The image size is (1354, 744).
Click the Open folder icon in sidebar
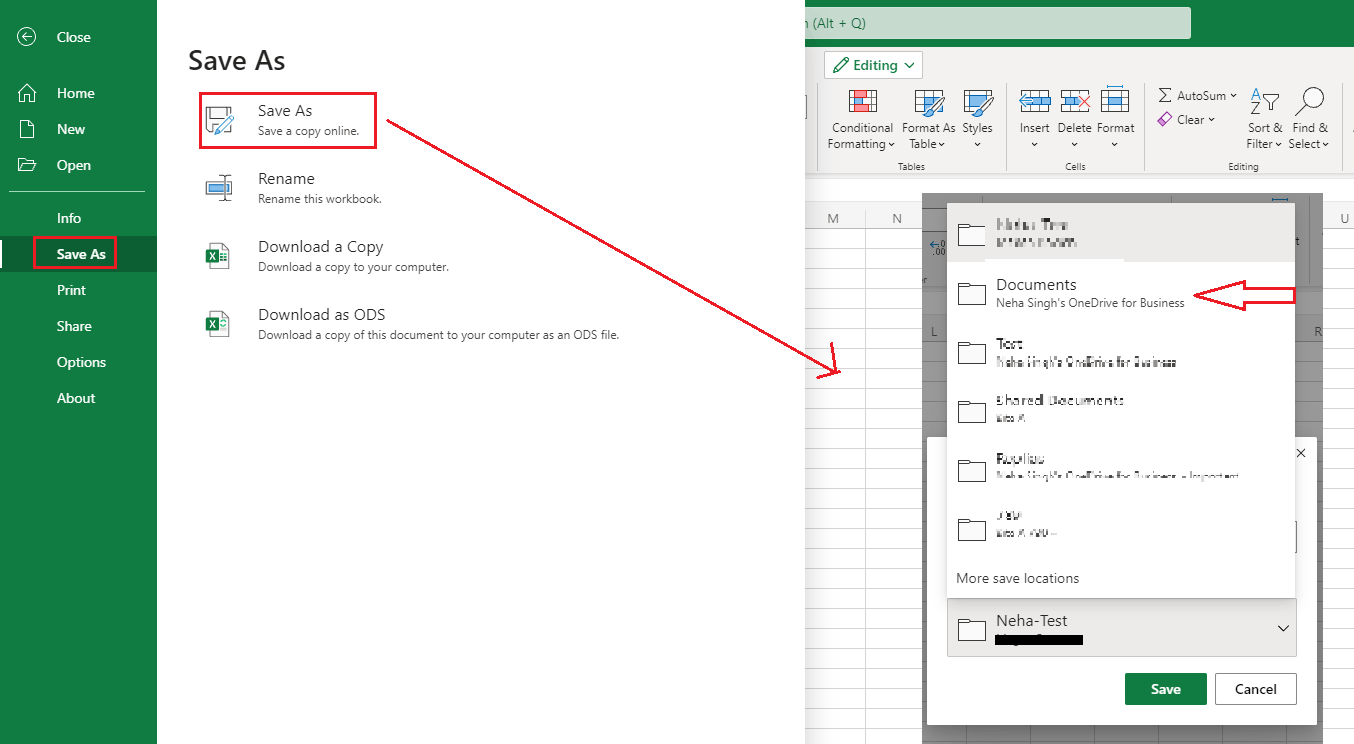27,165
